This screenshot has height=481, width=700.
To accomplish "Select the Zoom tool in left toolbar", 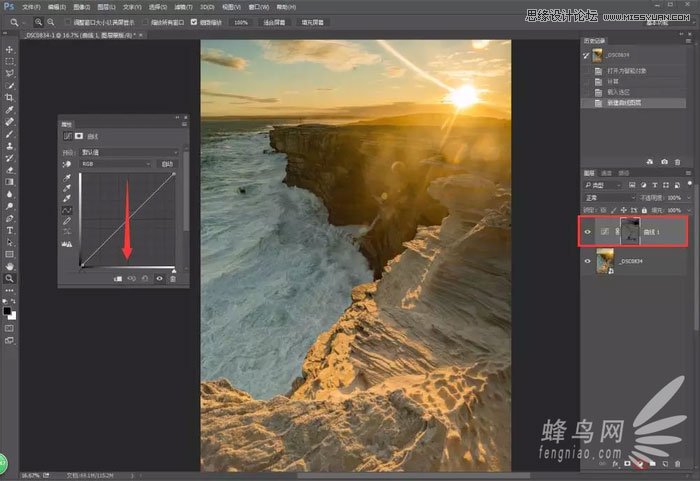I will pos(9,278).
